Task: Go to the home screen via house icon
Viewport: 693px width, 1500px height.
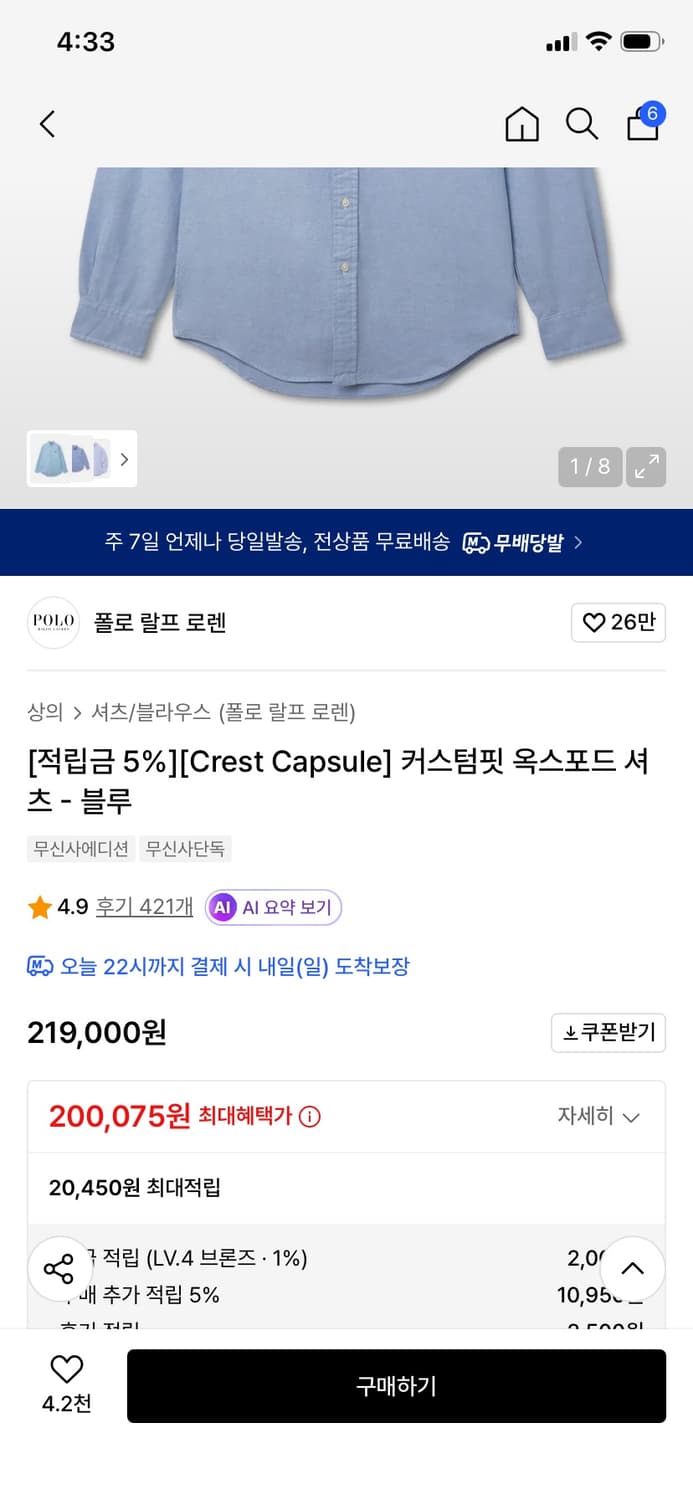Action: tap(521, 124)
